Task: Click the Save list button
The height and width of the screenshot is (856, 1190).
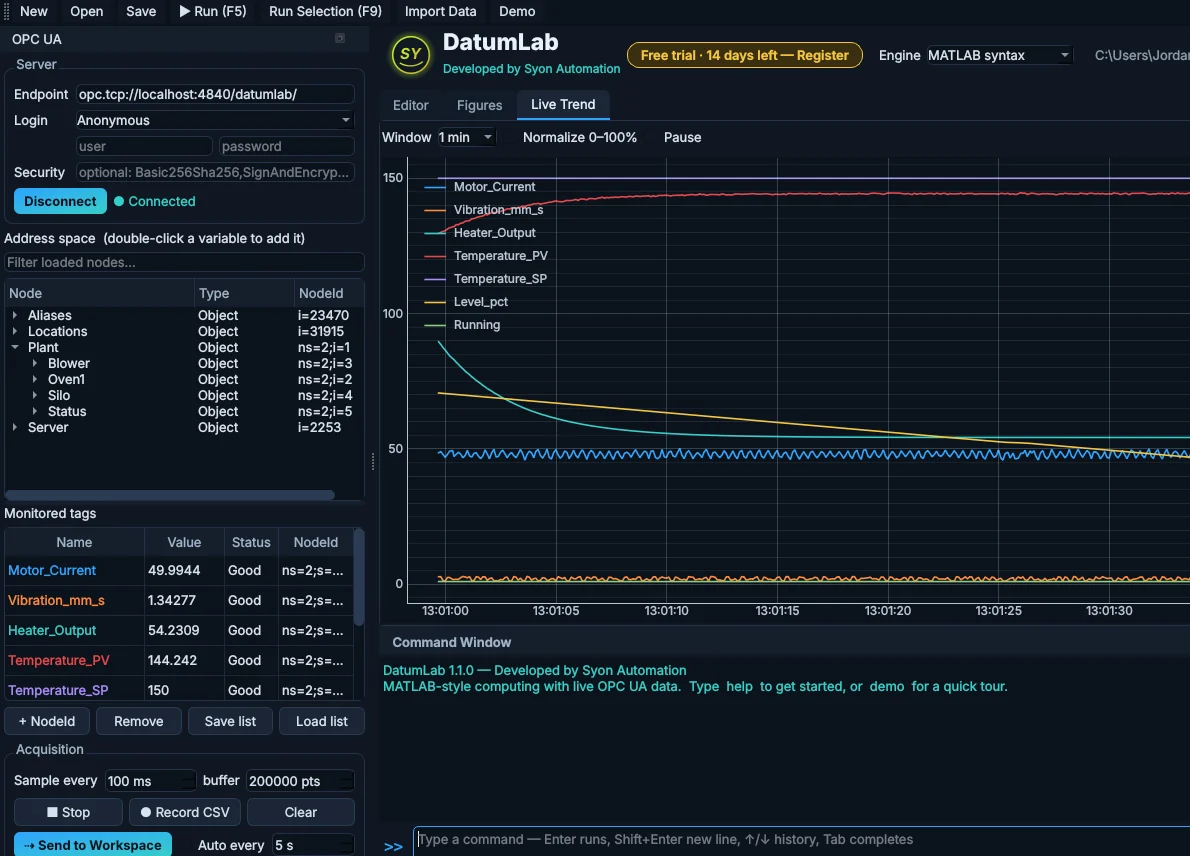Action: (230, 721)
